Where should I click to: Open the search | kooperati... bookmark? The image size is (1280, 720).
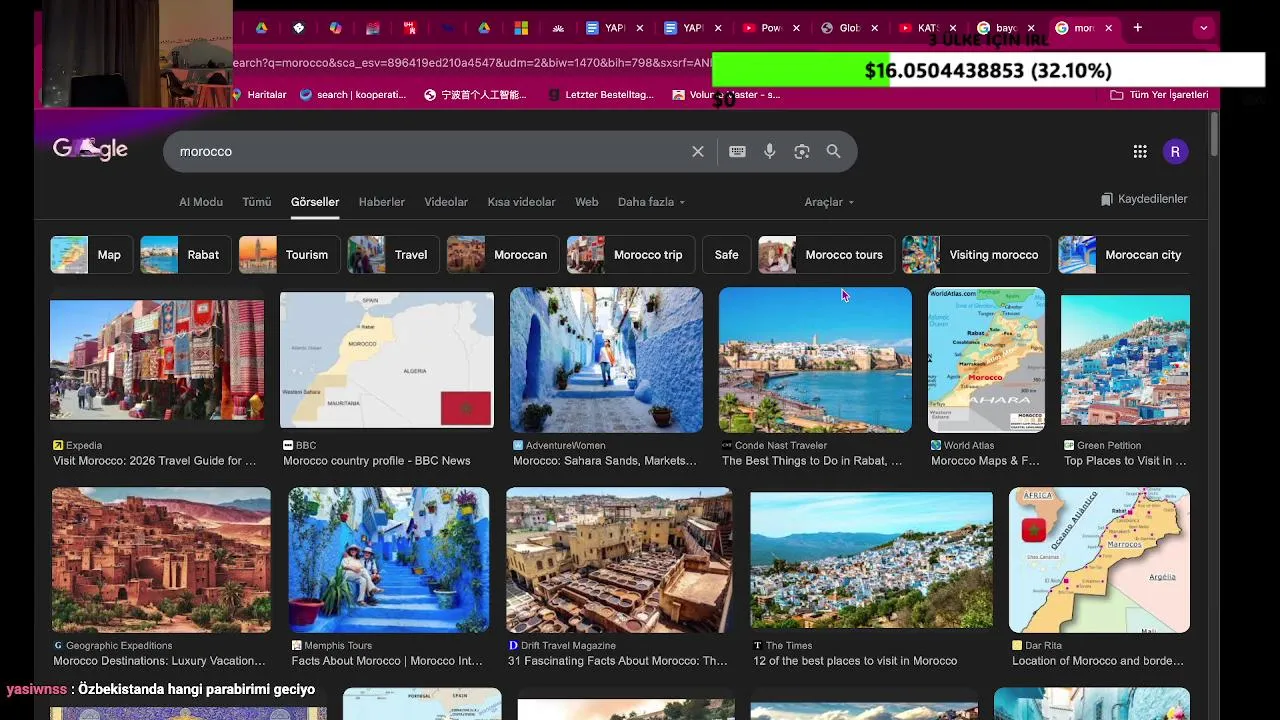[353, 95]
